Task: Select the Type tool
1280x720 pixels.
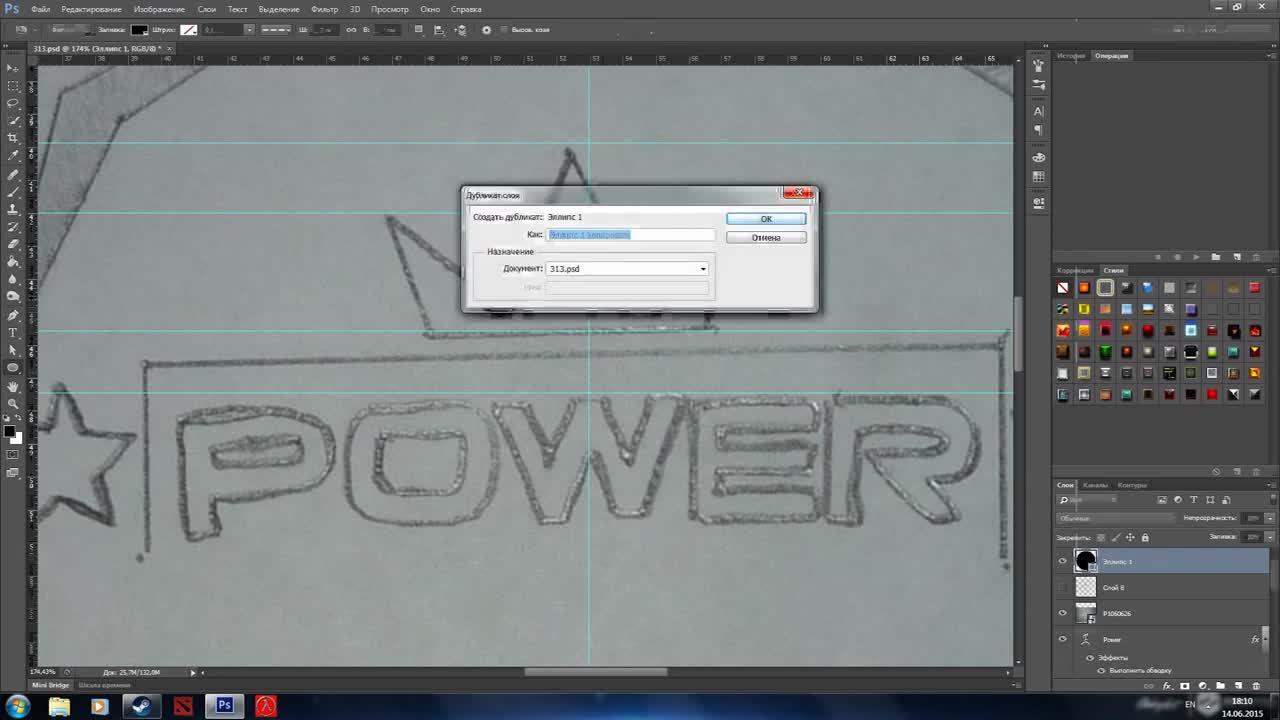Action: [13, 332]
